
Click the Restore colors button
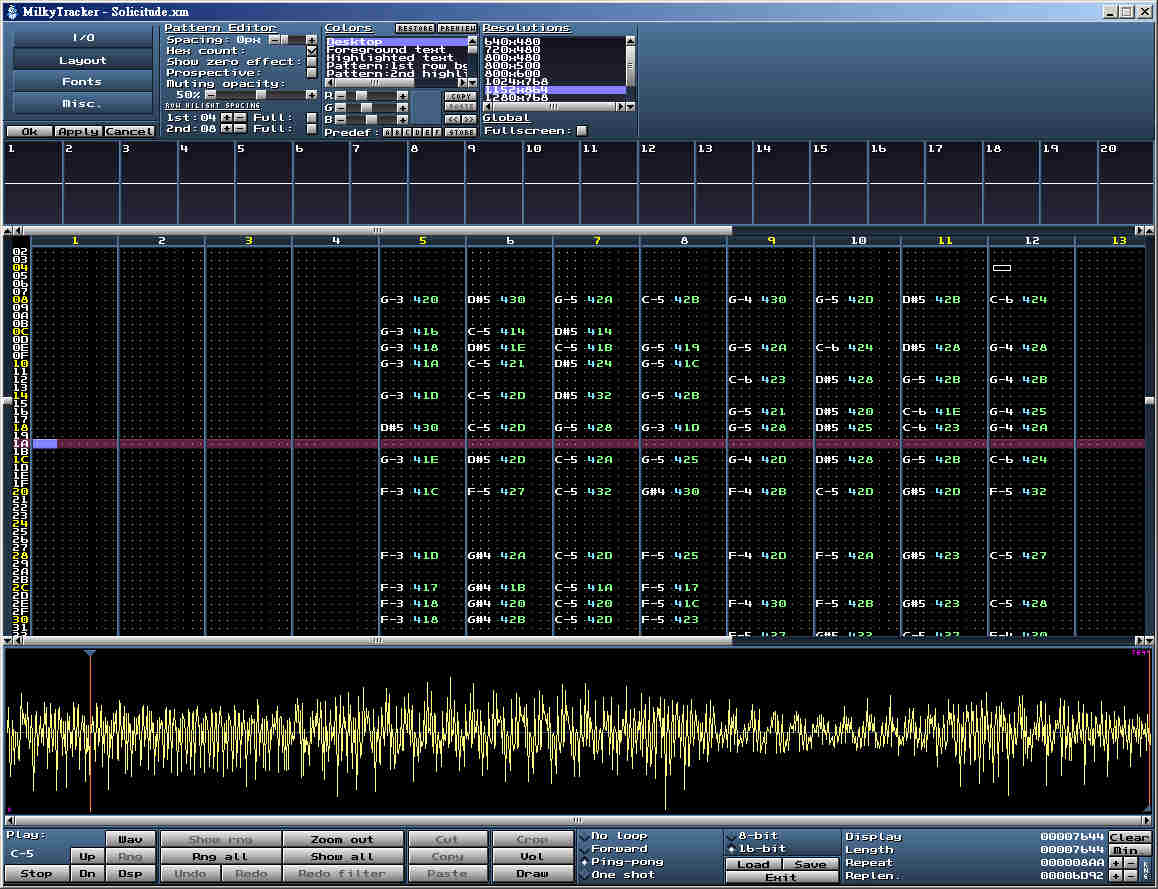[x=415, y=28]
